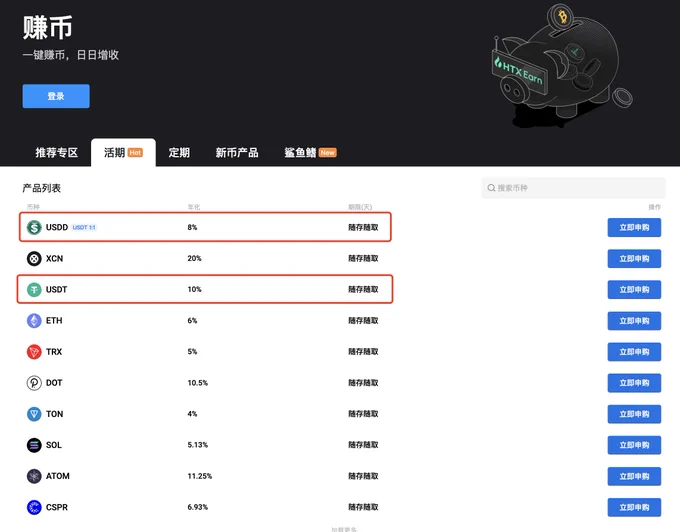Click 立即申购 for USDD
This screenshot has height=532, width=680.
(x=634, y=228)
